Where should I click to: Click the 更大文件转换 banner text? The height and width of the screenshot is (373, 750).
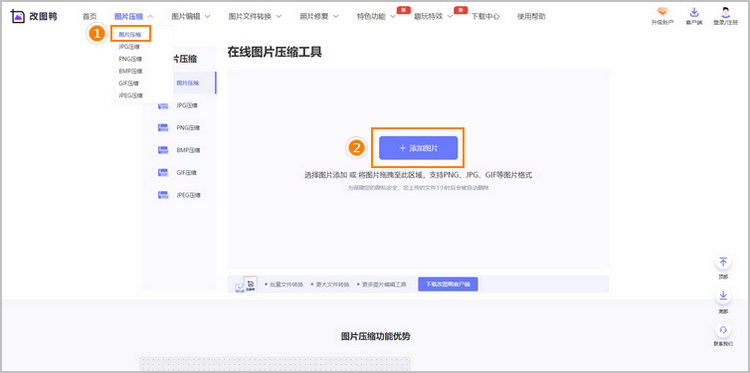(x=332, y=284)
